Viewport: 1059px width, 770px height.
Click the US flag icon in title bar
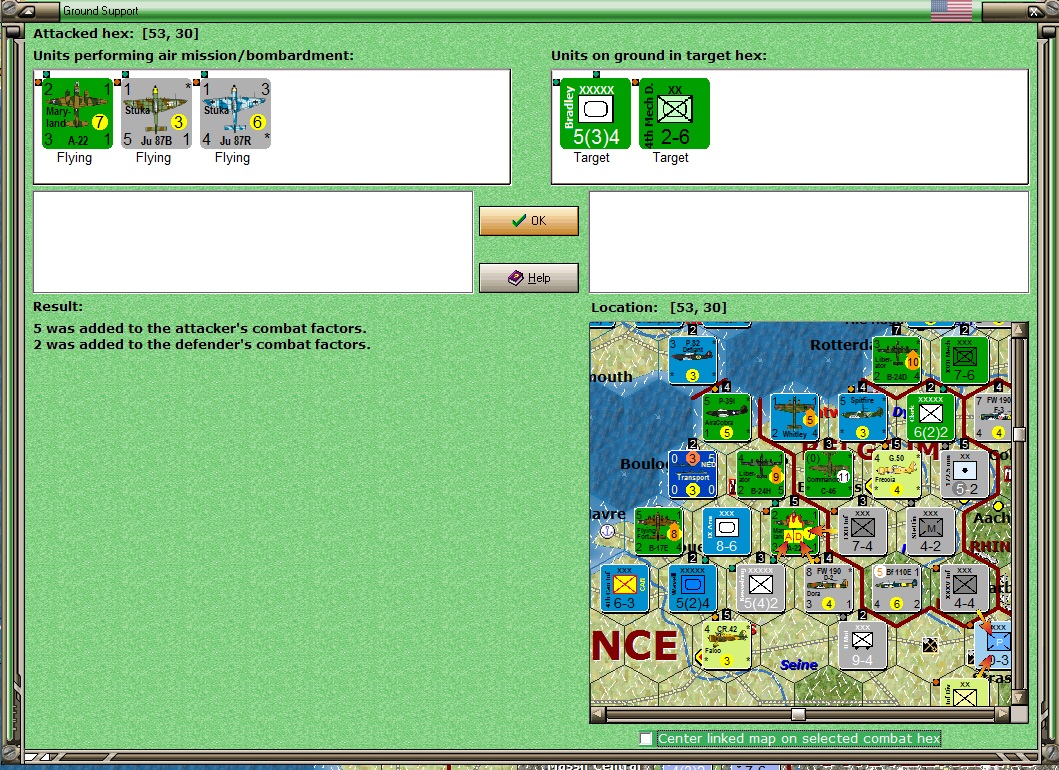pos(951,10)
